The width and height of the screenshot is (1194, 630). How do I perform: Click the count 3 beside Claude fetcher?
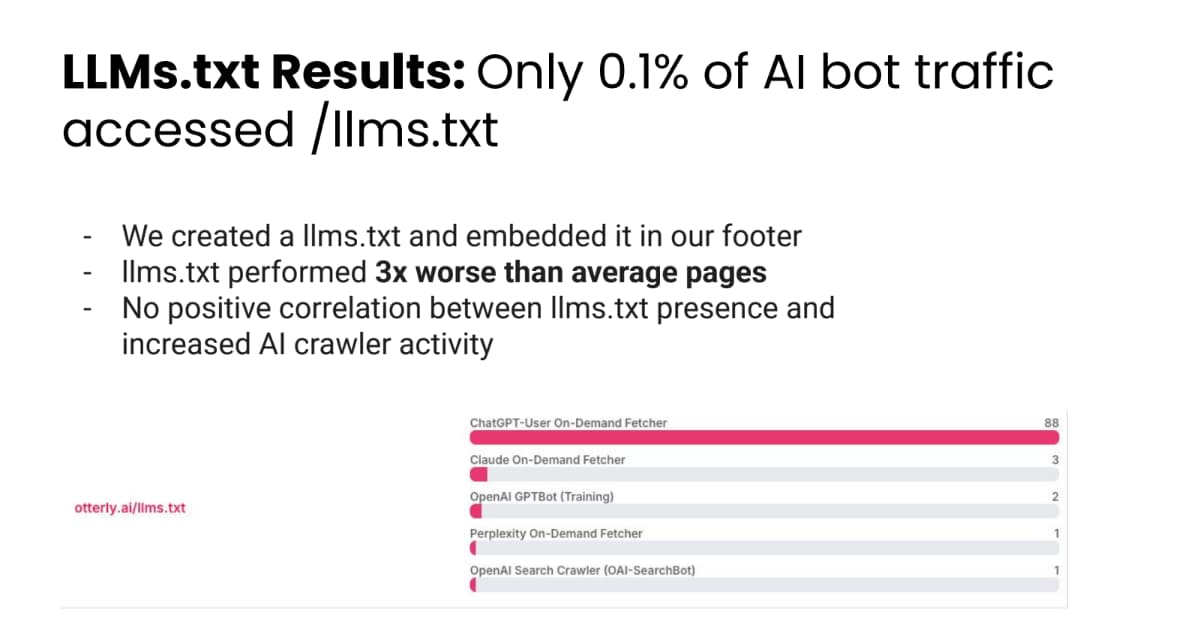[x=1055, y=460]
